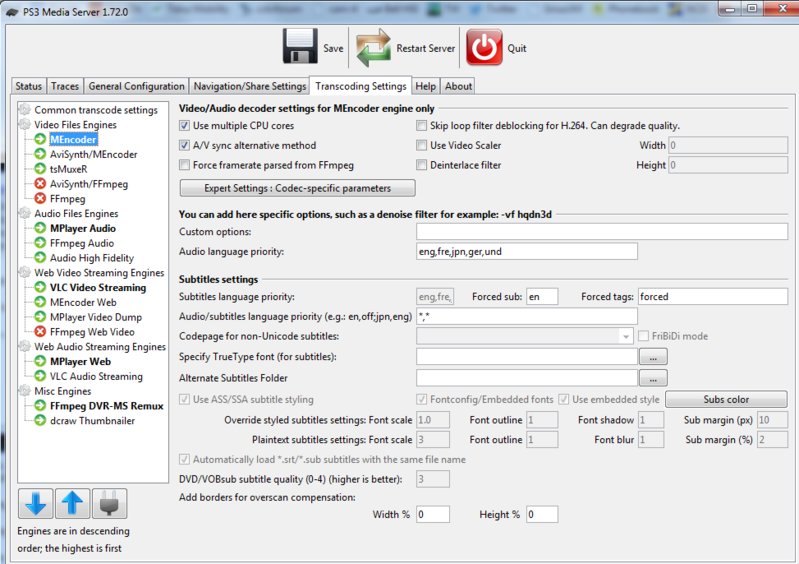Browse for Alternate Subtitles Folder
Screen dimensions: 799x564
(653, 378)
